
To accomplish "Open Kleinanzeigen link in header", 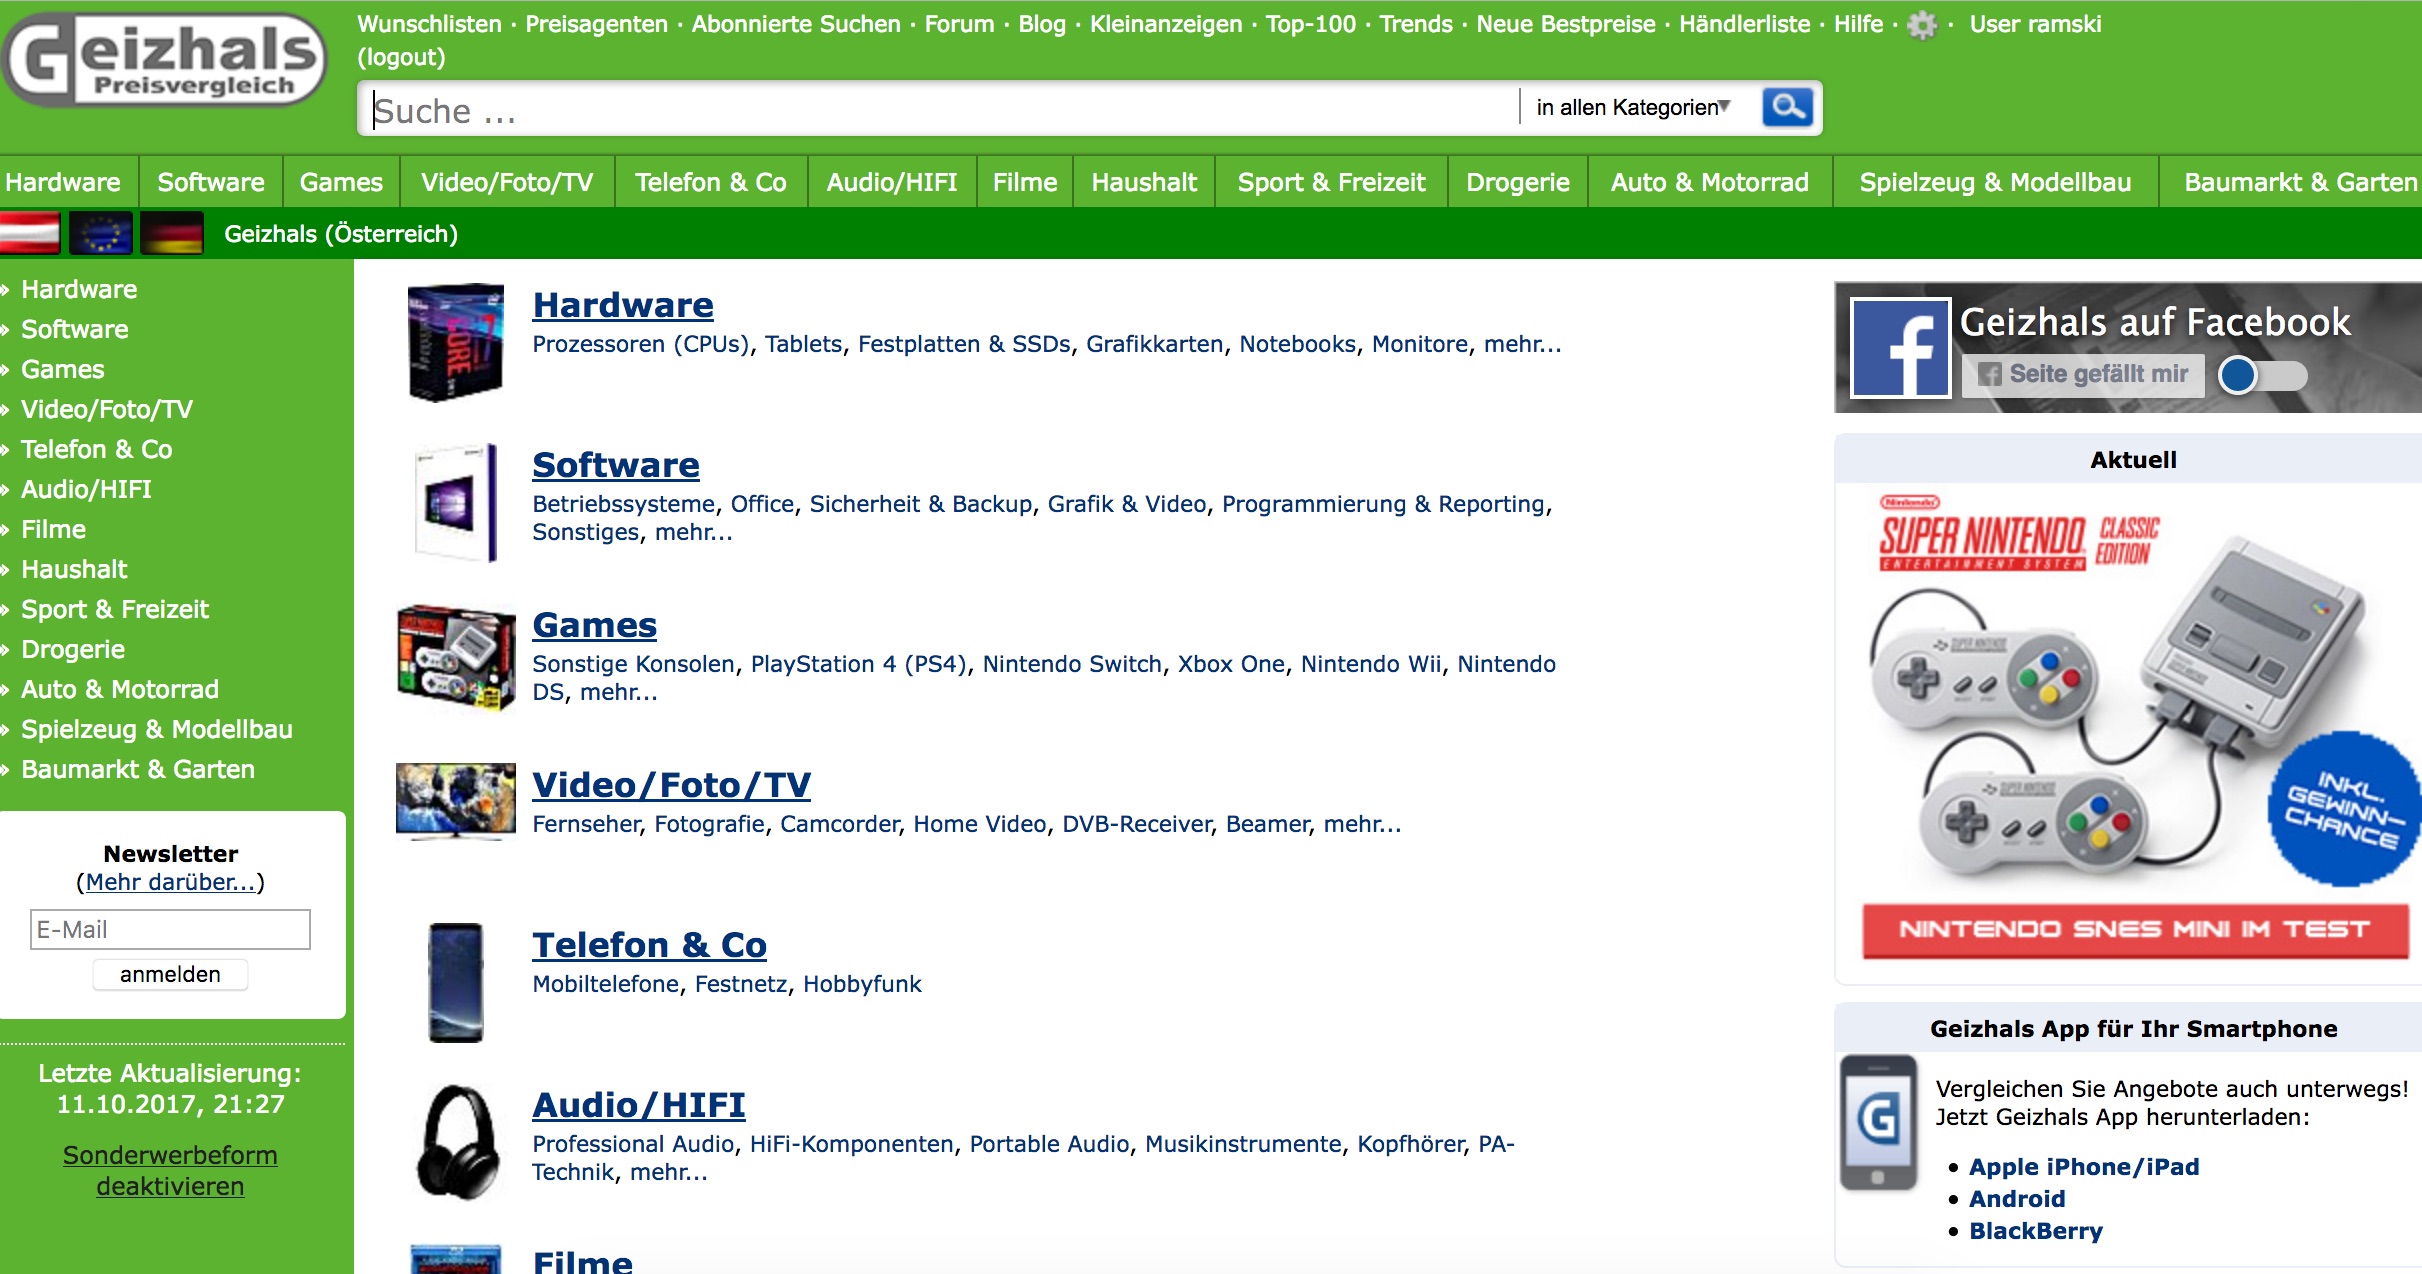I will [x=1166, y=24].
